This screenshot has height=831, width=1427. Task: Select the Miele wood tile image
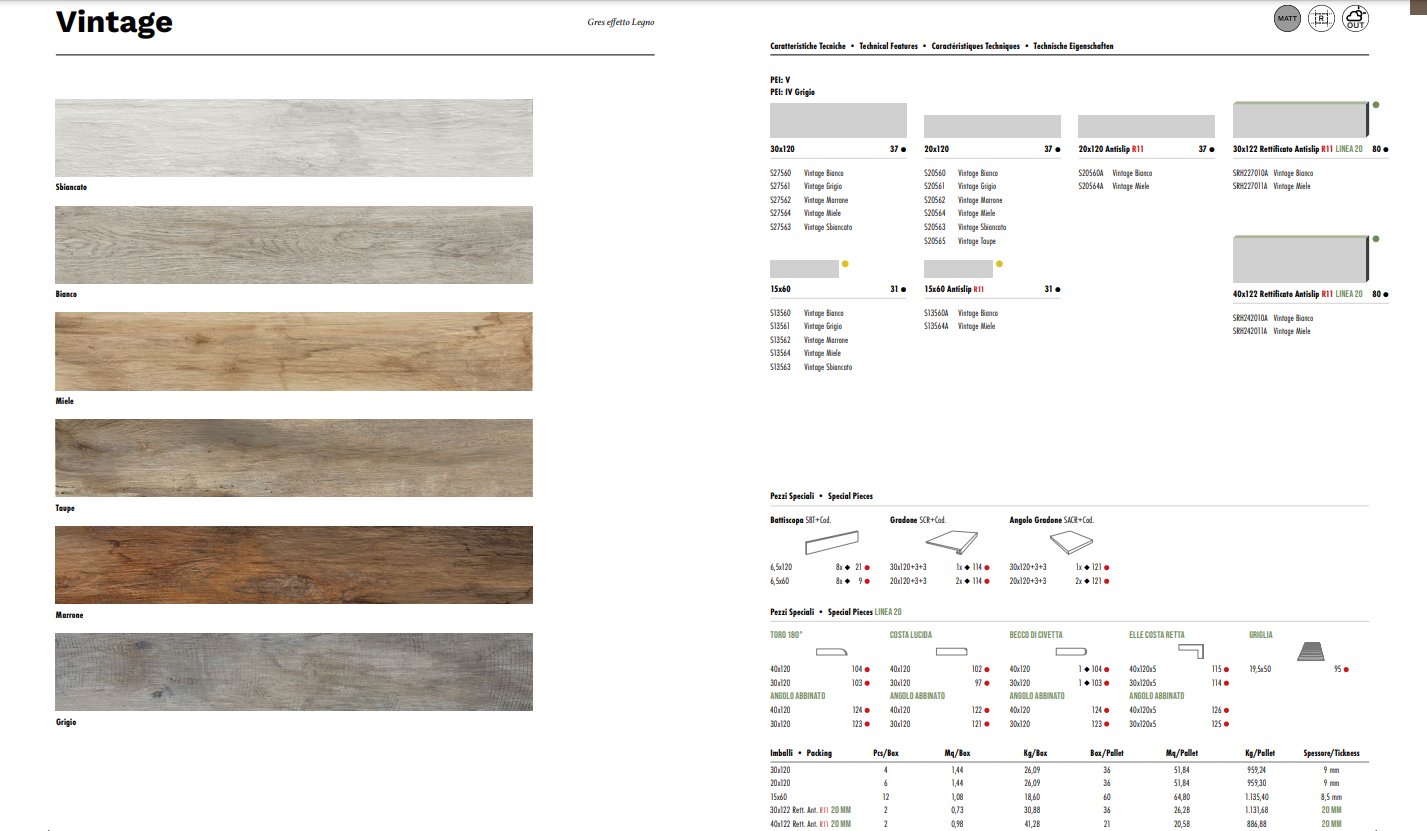click(x=294, y=351)
